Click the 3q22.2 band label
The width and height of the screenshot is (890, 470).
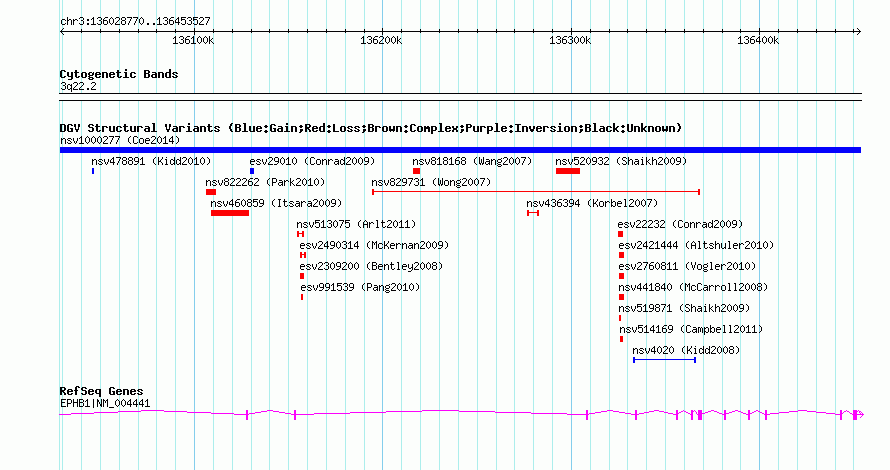(x=78, y=86)
